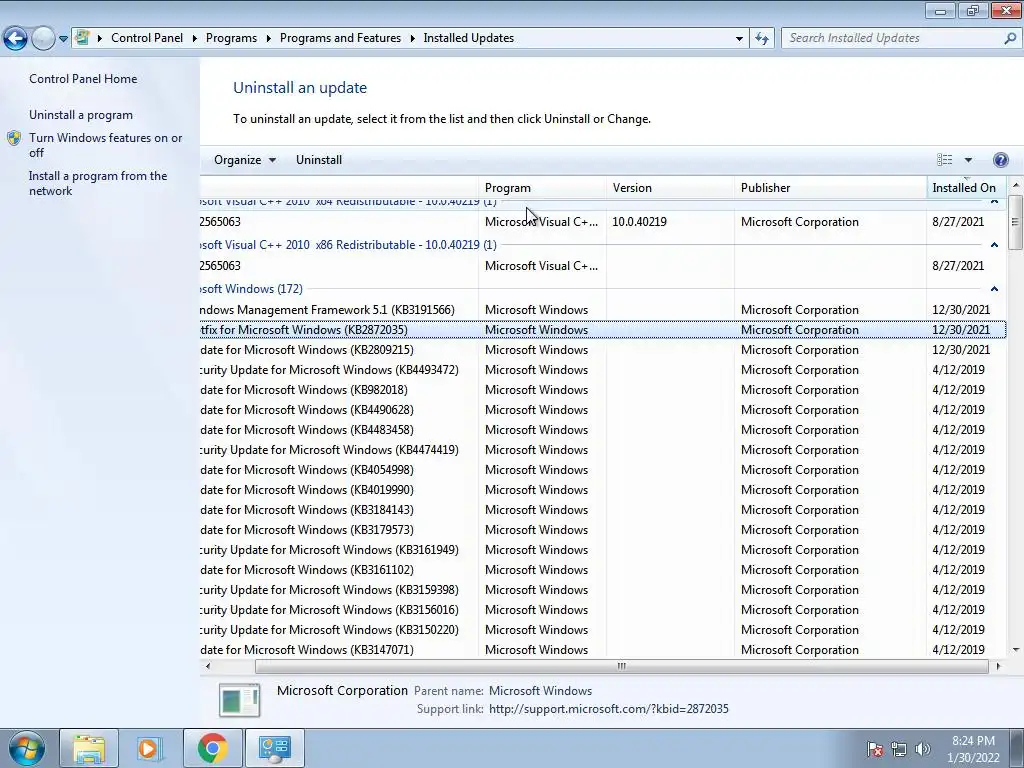Expand the arrow after Control Panel breadcrumb

click(x=195, y=38)
